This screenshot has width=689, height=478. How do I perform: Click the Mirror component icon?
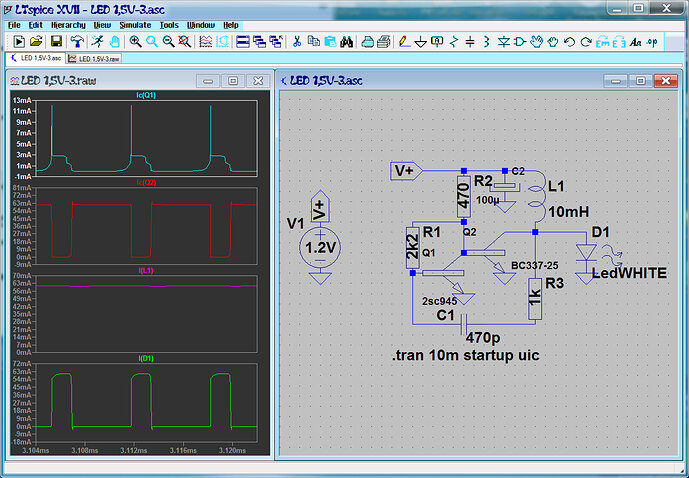(619, 42)
